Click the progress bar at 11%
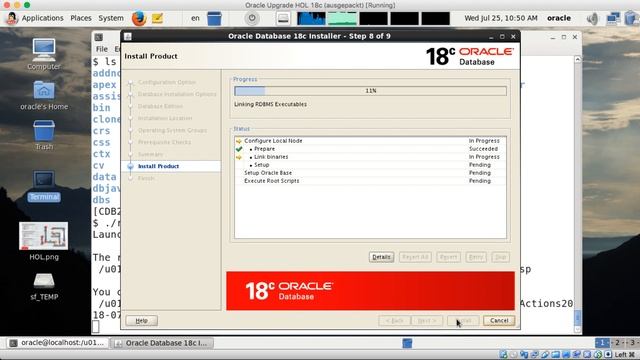Image resolution: width=640 pixels, height=360 pixels. (371, 91)
